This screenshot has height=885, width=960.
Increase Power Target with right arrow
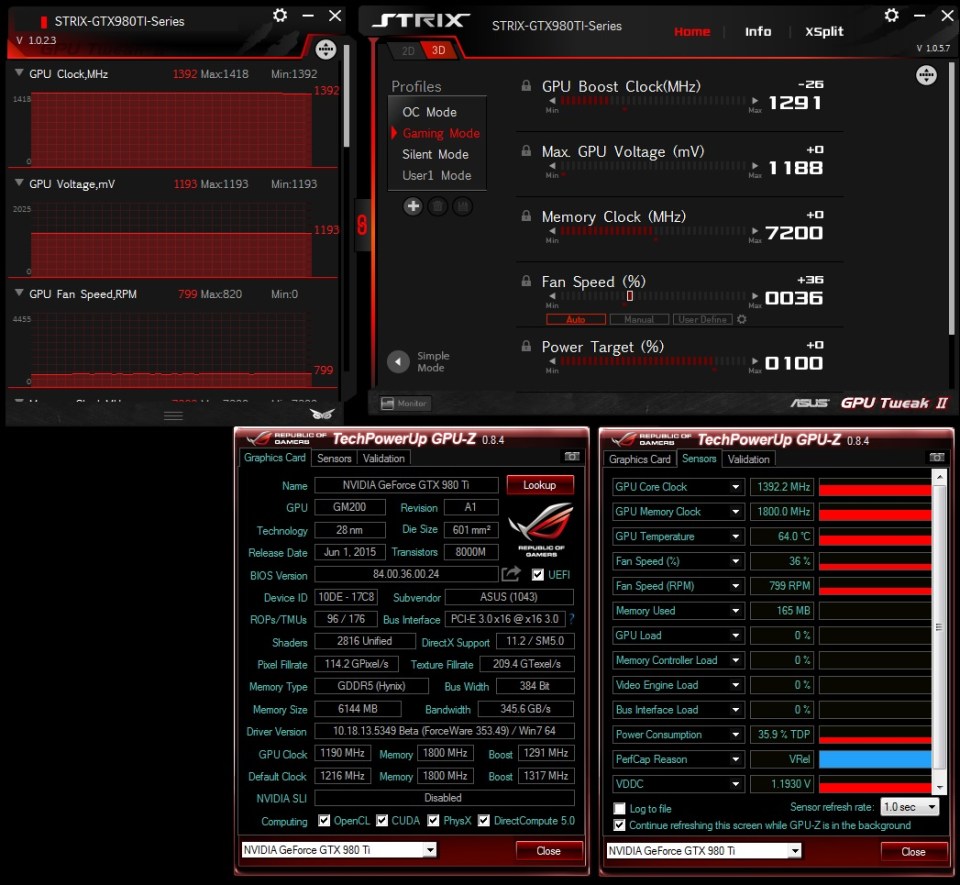(x=754, y=361)
